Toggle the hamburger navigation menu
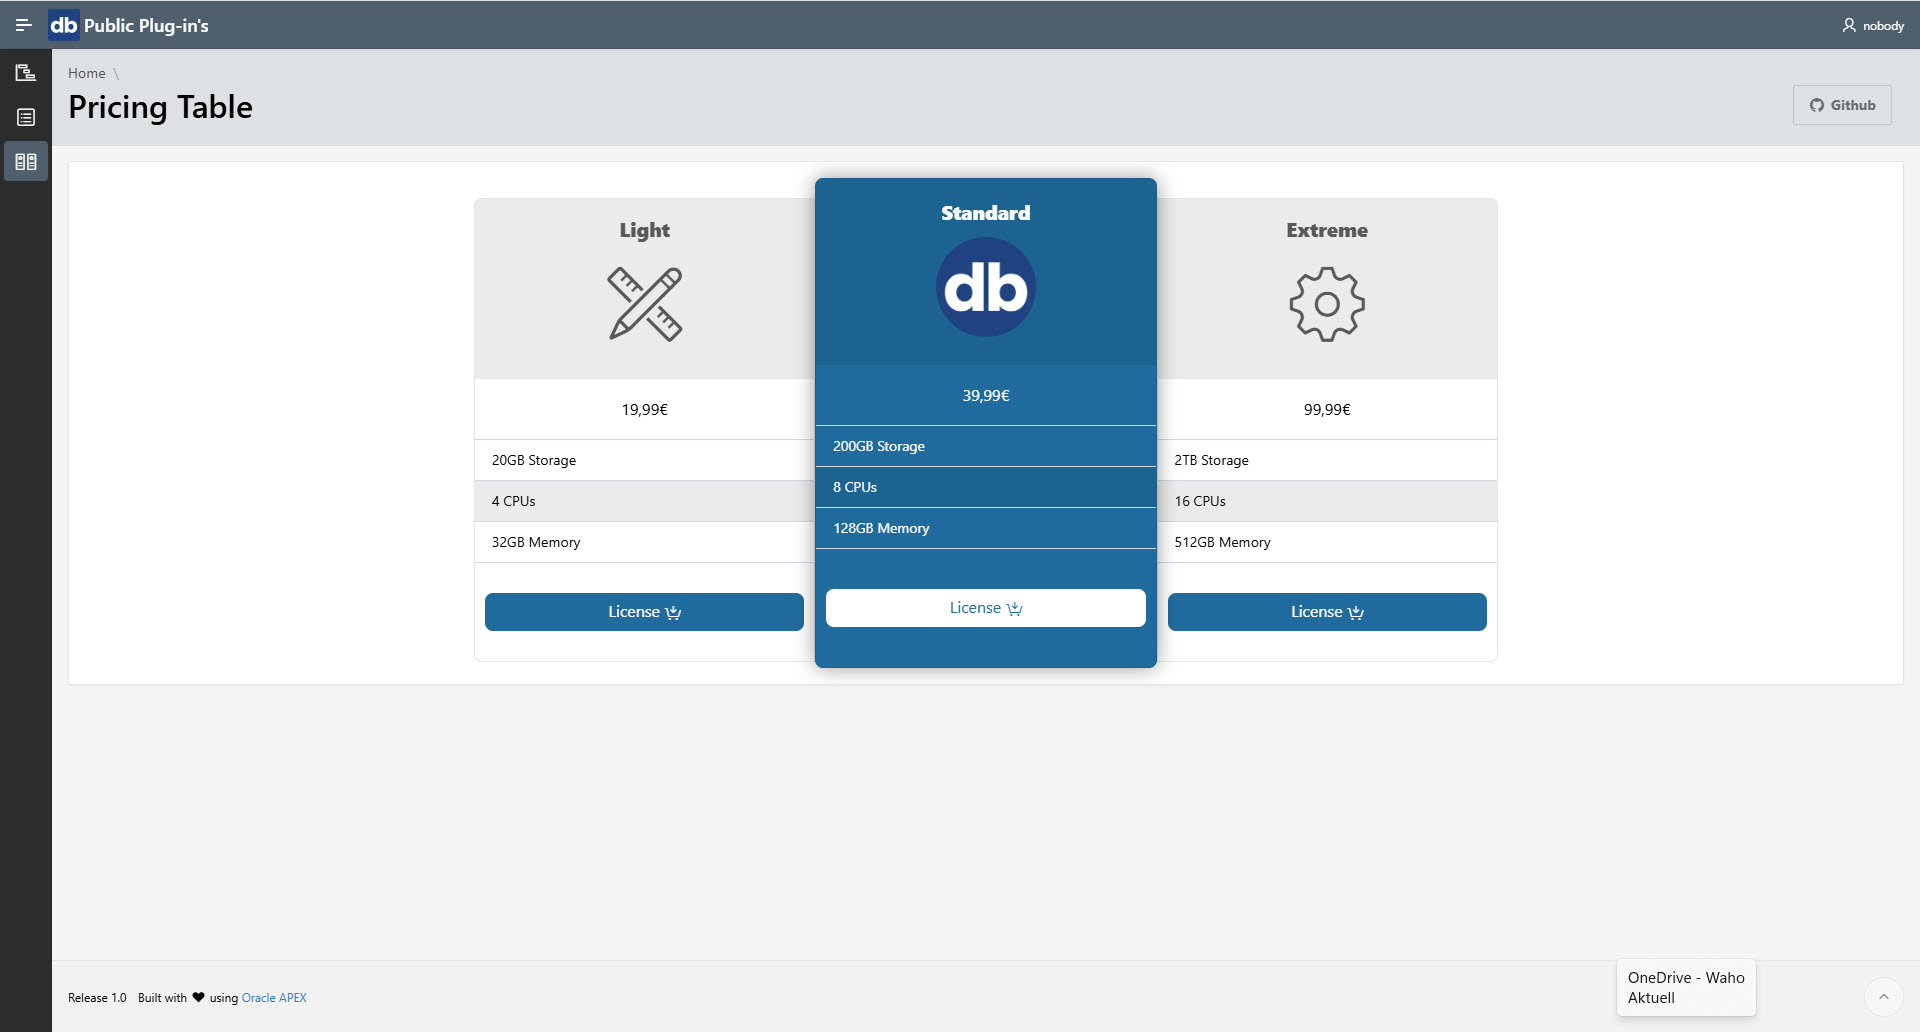 [x=23, y=25]
